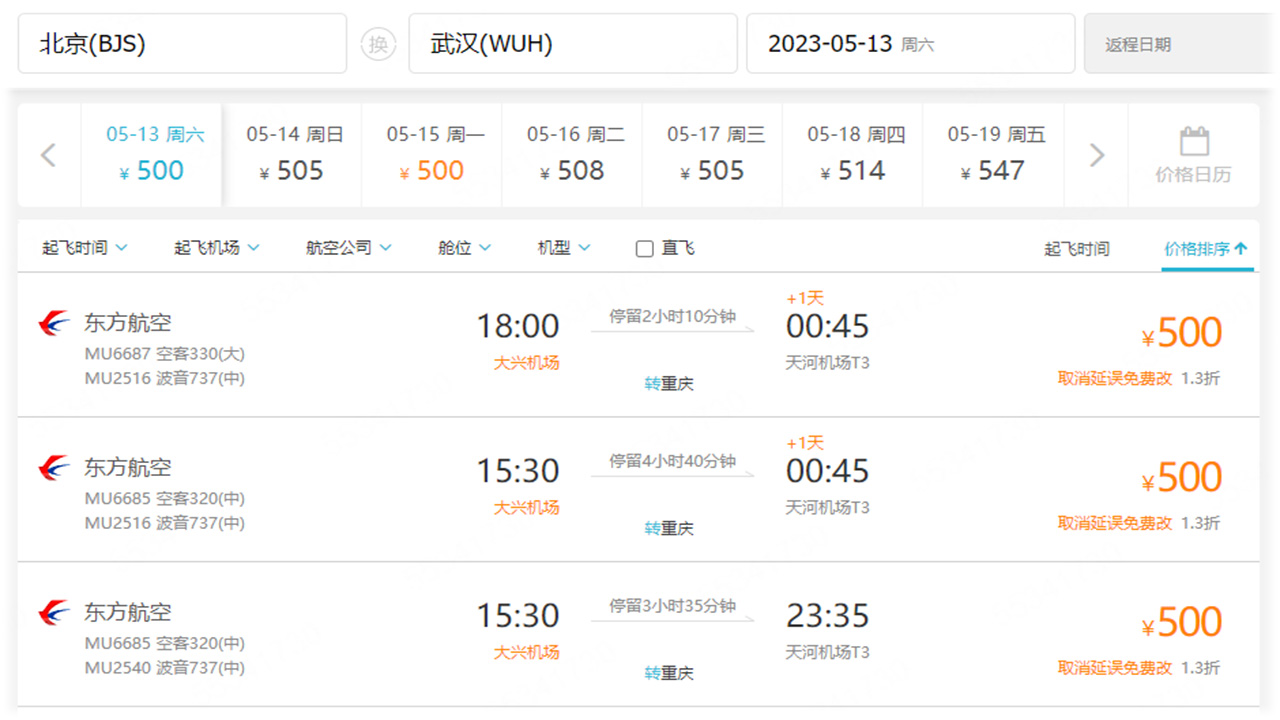This screenshot has height=720, width=1280.
Task: Click the right arrow to view later dates
Action: click(1097, 155)
